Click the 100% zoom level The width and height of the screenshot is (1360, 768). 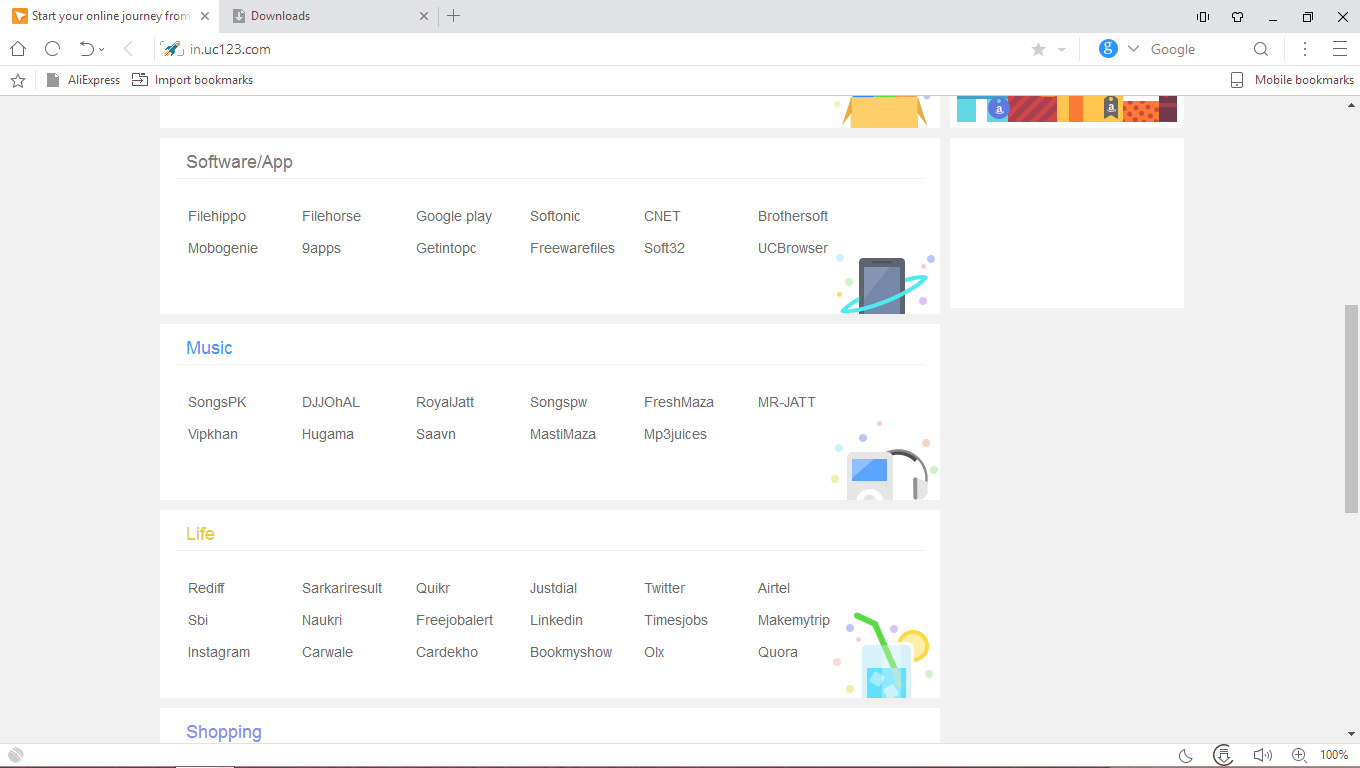(1334, 755)
